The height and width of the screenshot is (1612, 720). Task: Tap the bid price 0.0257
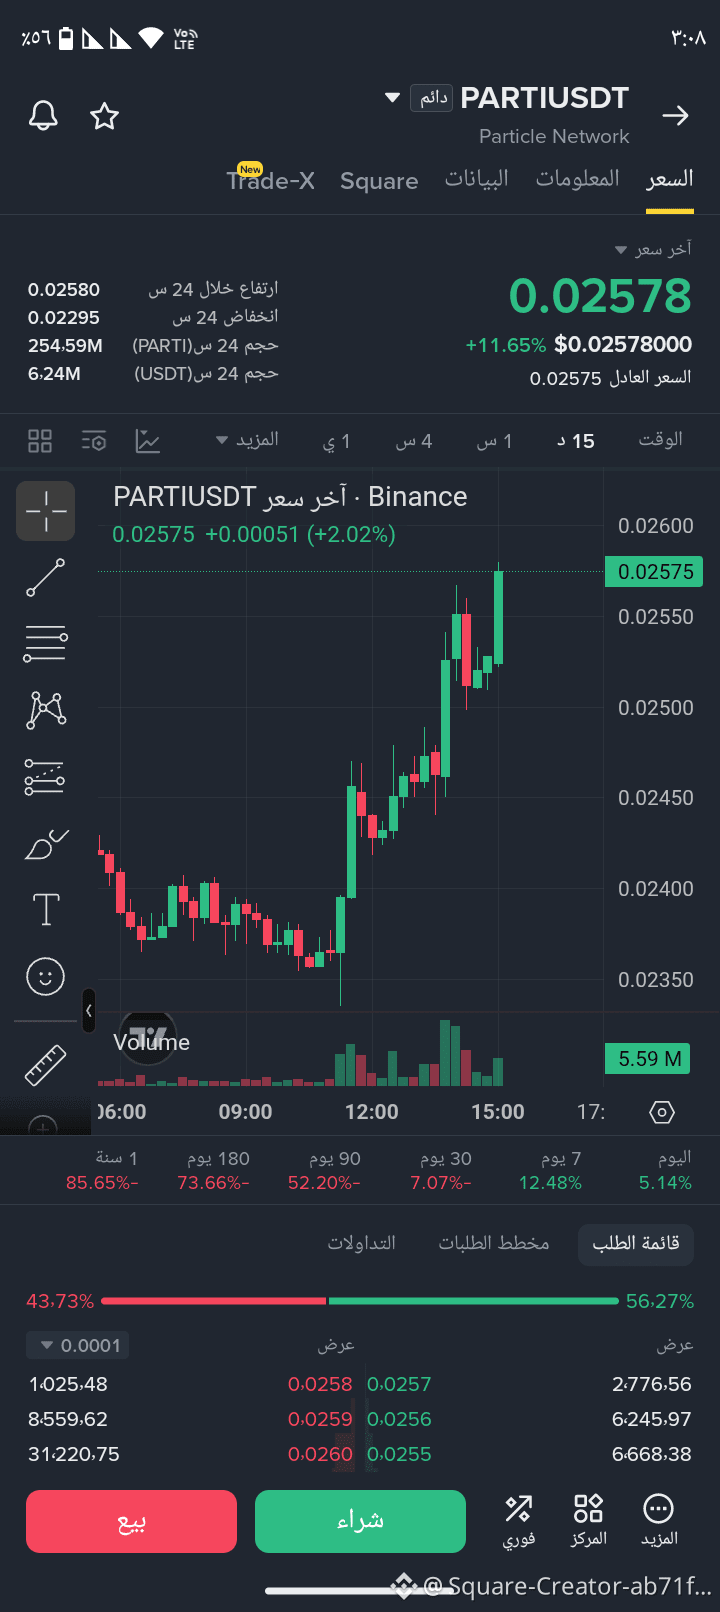click(399, 1384)
